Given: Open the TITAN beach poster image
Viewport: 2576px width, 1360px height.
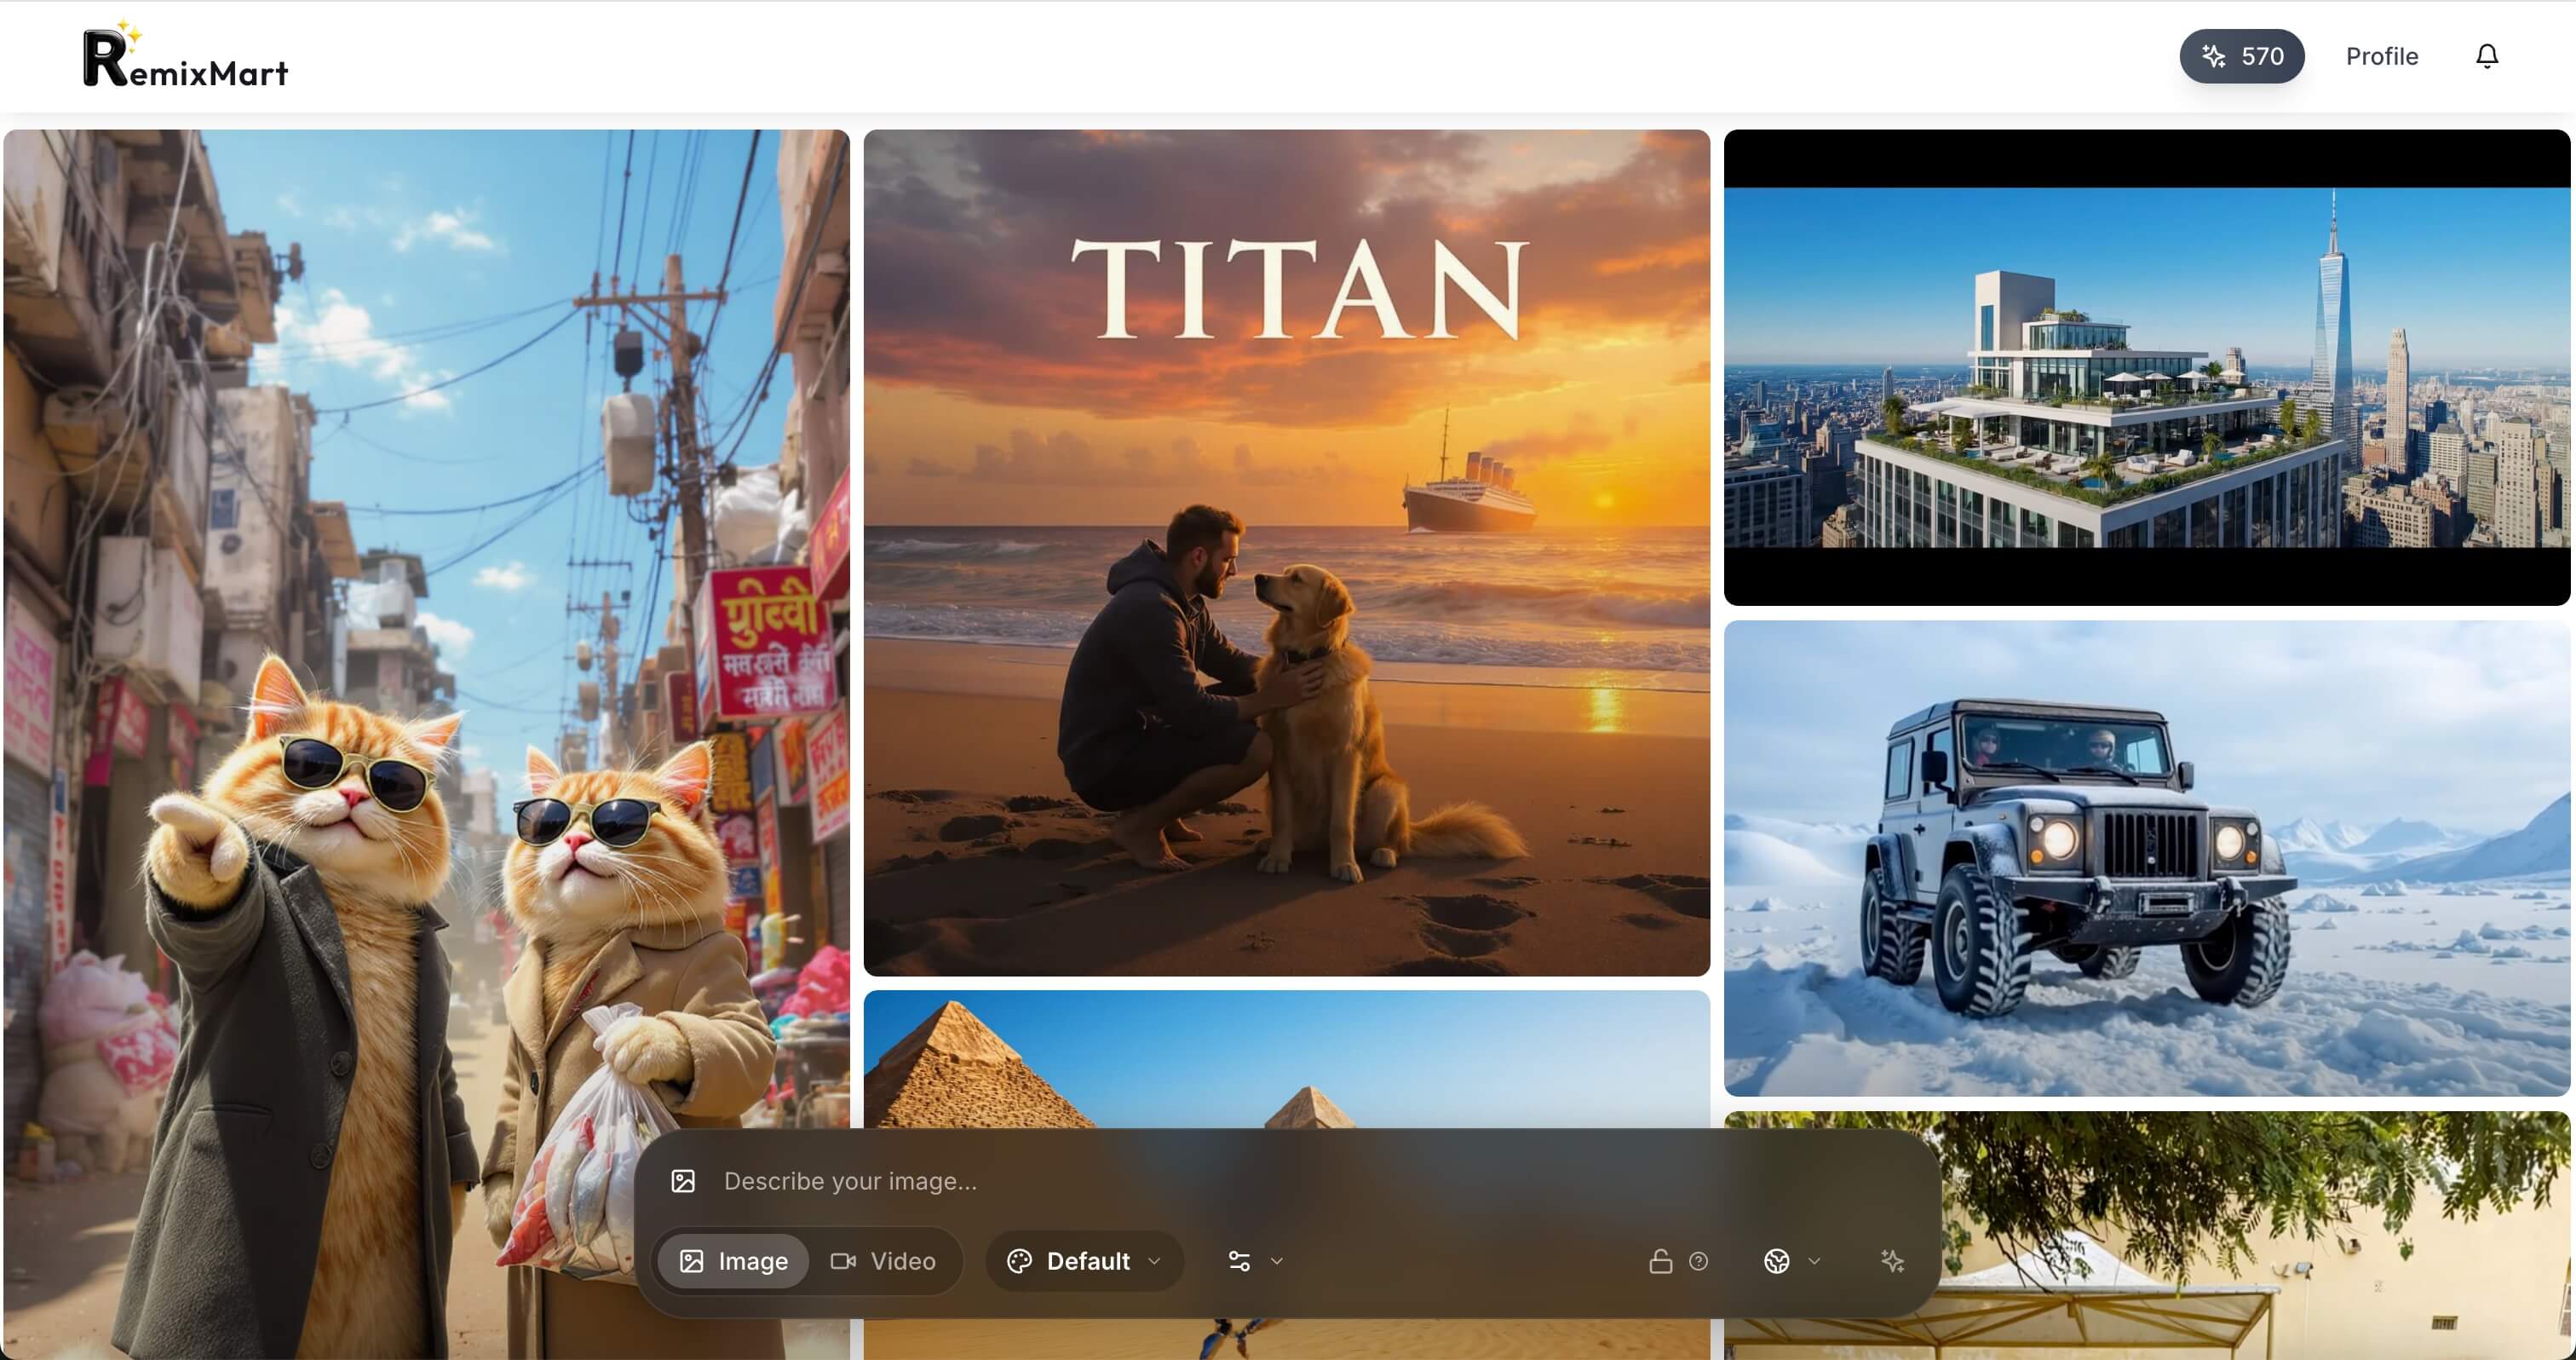Looking at the screenshot, I should [x=1286, y=552].
